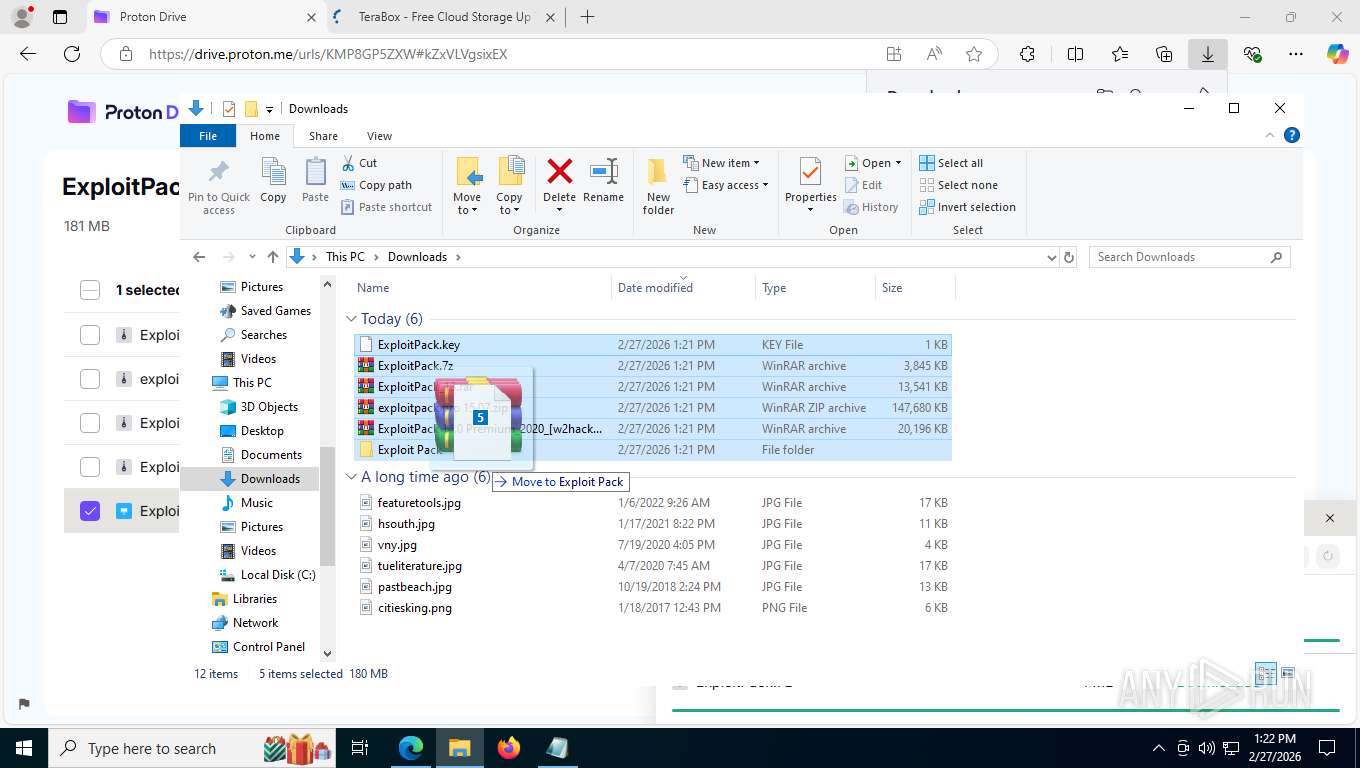Open Firefox from taskbar
The image size is (1360, 768).
click(x=509, y=748)
